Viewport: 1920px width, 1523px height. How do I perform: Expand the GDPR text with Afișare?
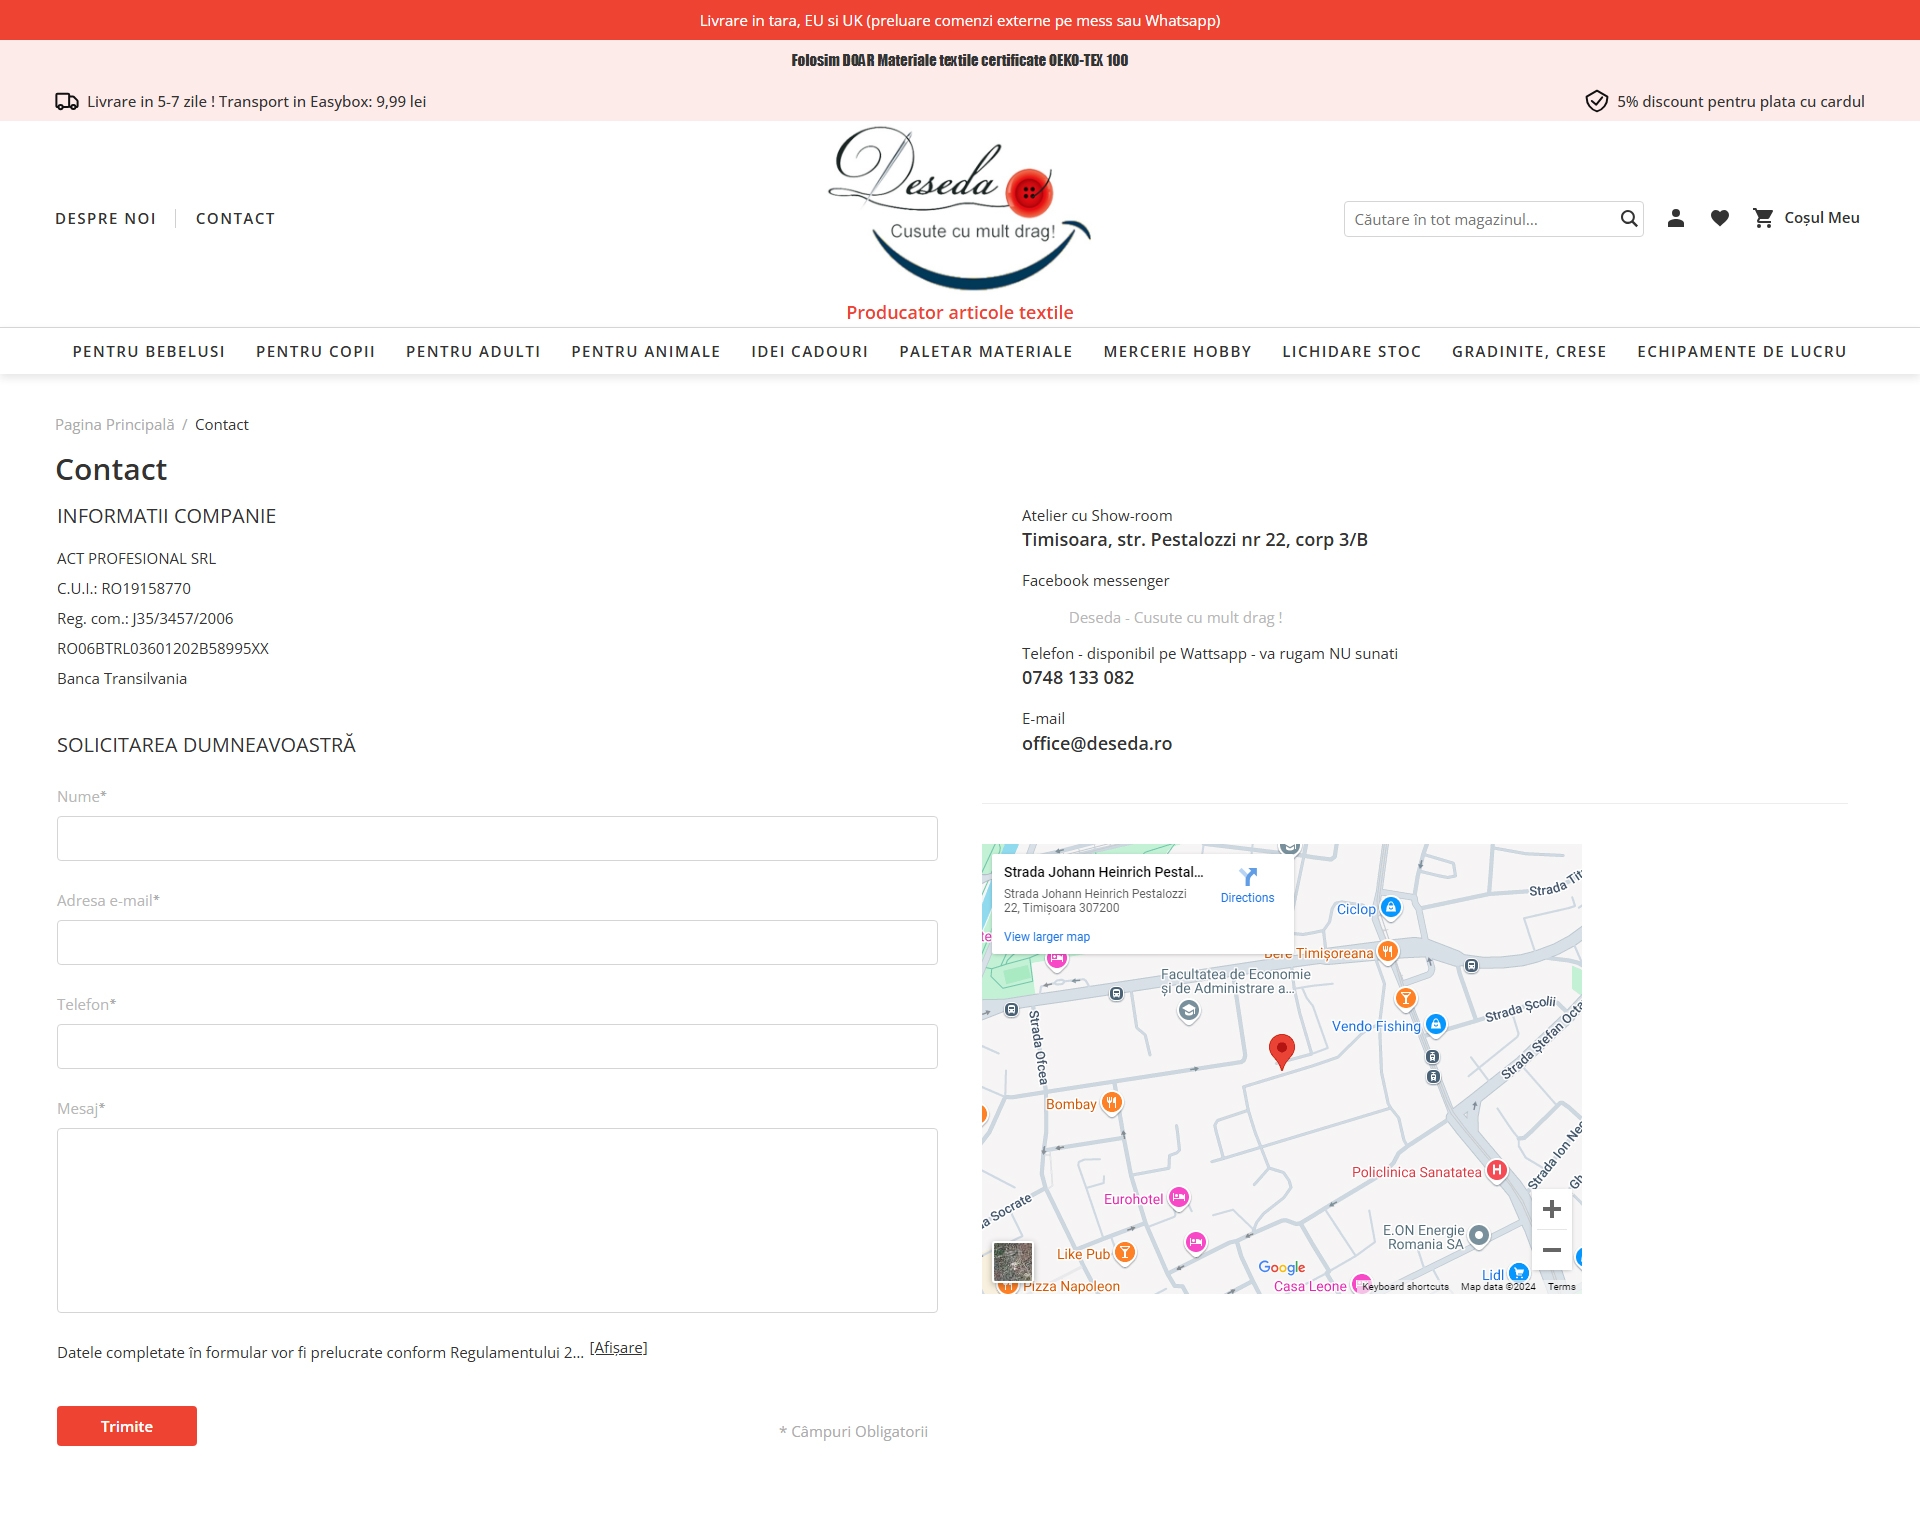618,1348
